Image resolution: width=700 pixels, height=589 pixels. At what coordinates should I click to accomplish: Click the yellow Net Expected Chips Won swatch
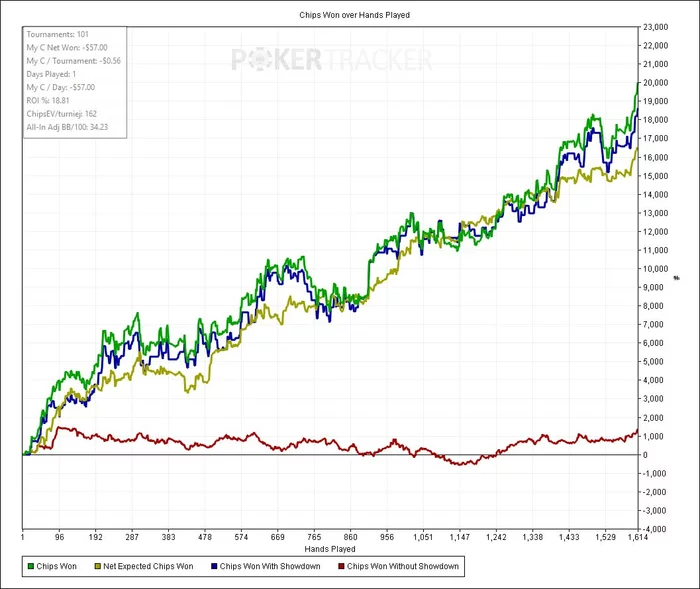click(x=97, y=566)
